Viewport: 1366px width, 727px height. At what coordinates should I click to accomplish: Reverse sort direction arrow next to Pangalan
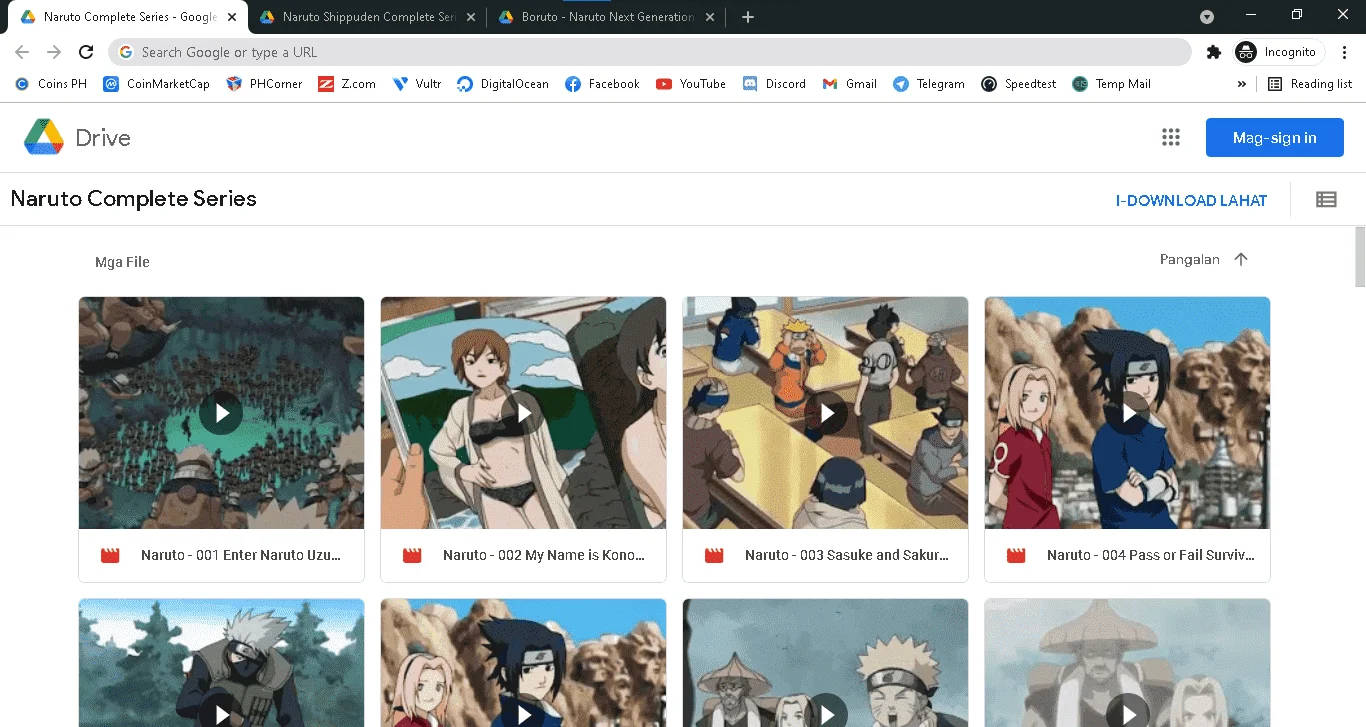(x=1241, y=259)
